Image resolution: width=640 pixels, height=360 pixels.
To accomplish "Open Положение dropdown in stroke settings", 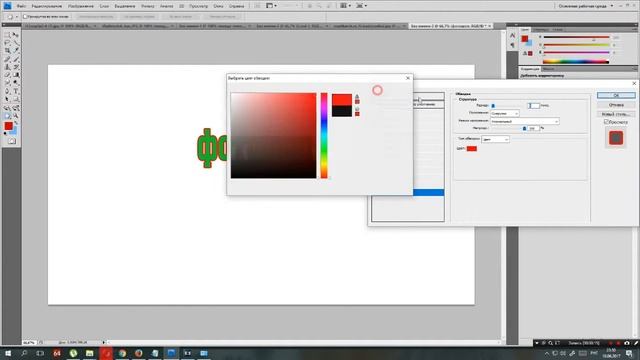I will pos(505,113).
